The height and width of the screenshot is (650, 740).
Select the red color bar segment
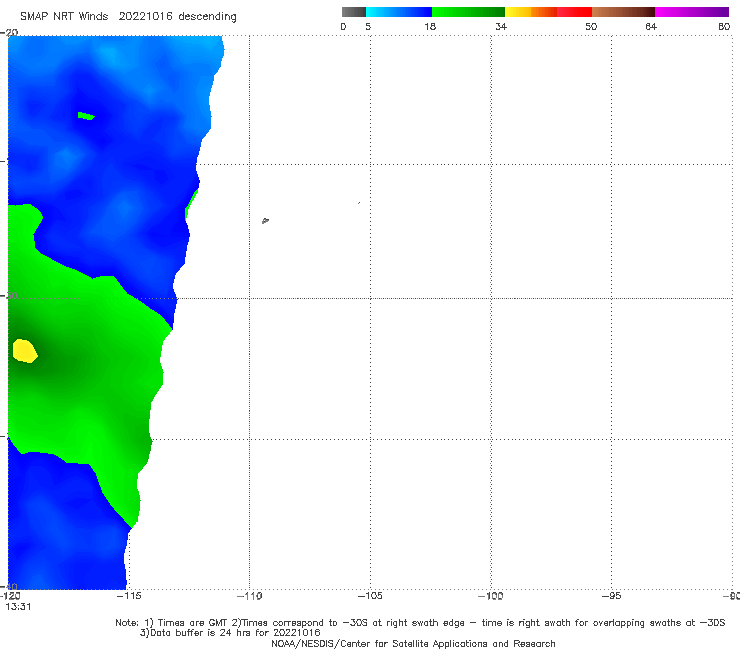tap(574, 12)
